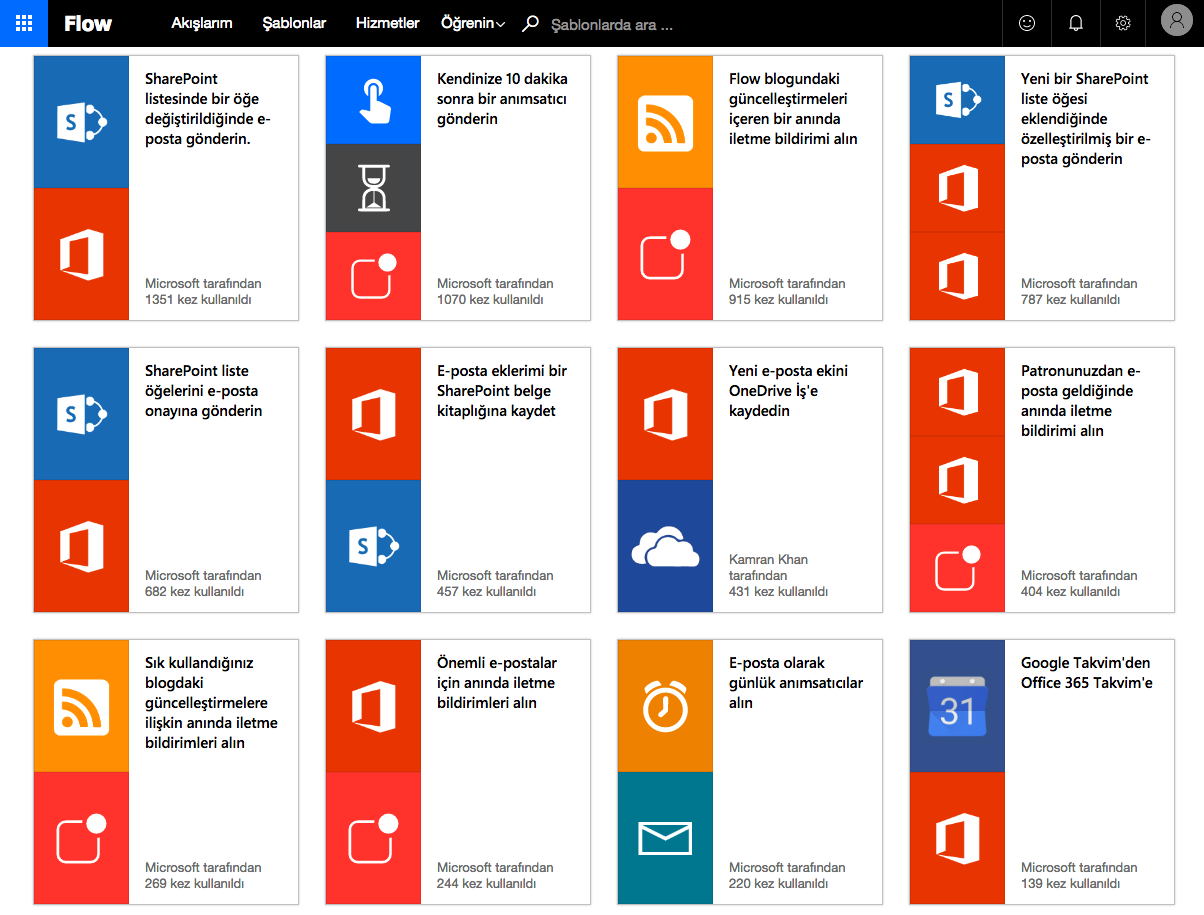
Task: Open 'Patronunuzdan e-posta geldiğinde' template title
Action: pyautogui.click(x=1081, y=401)
